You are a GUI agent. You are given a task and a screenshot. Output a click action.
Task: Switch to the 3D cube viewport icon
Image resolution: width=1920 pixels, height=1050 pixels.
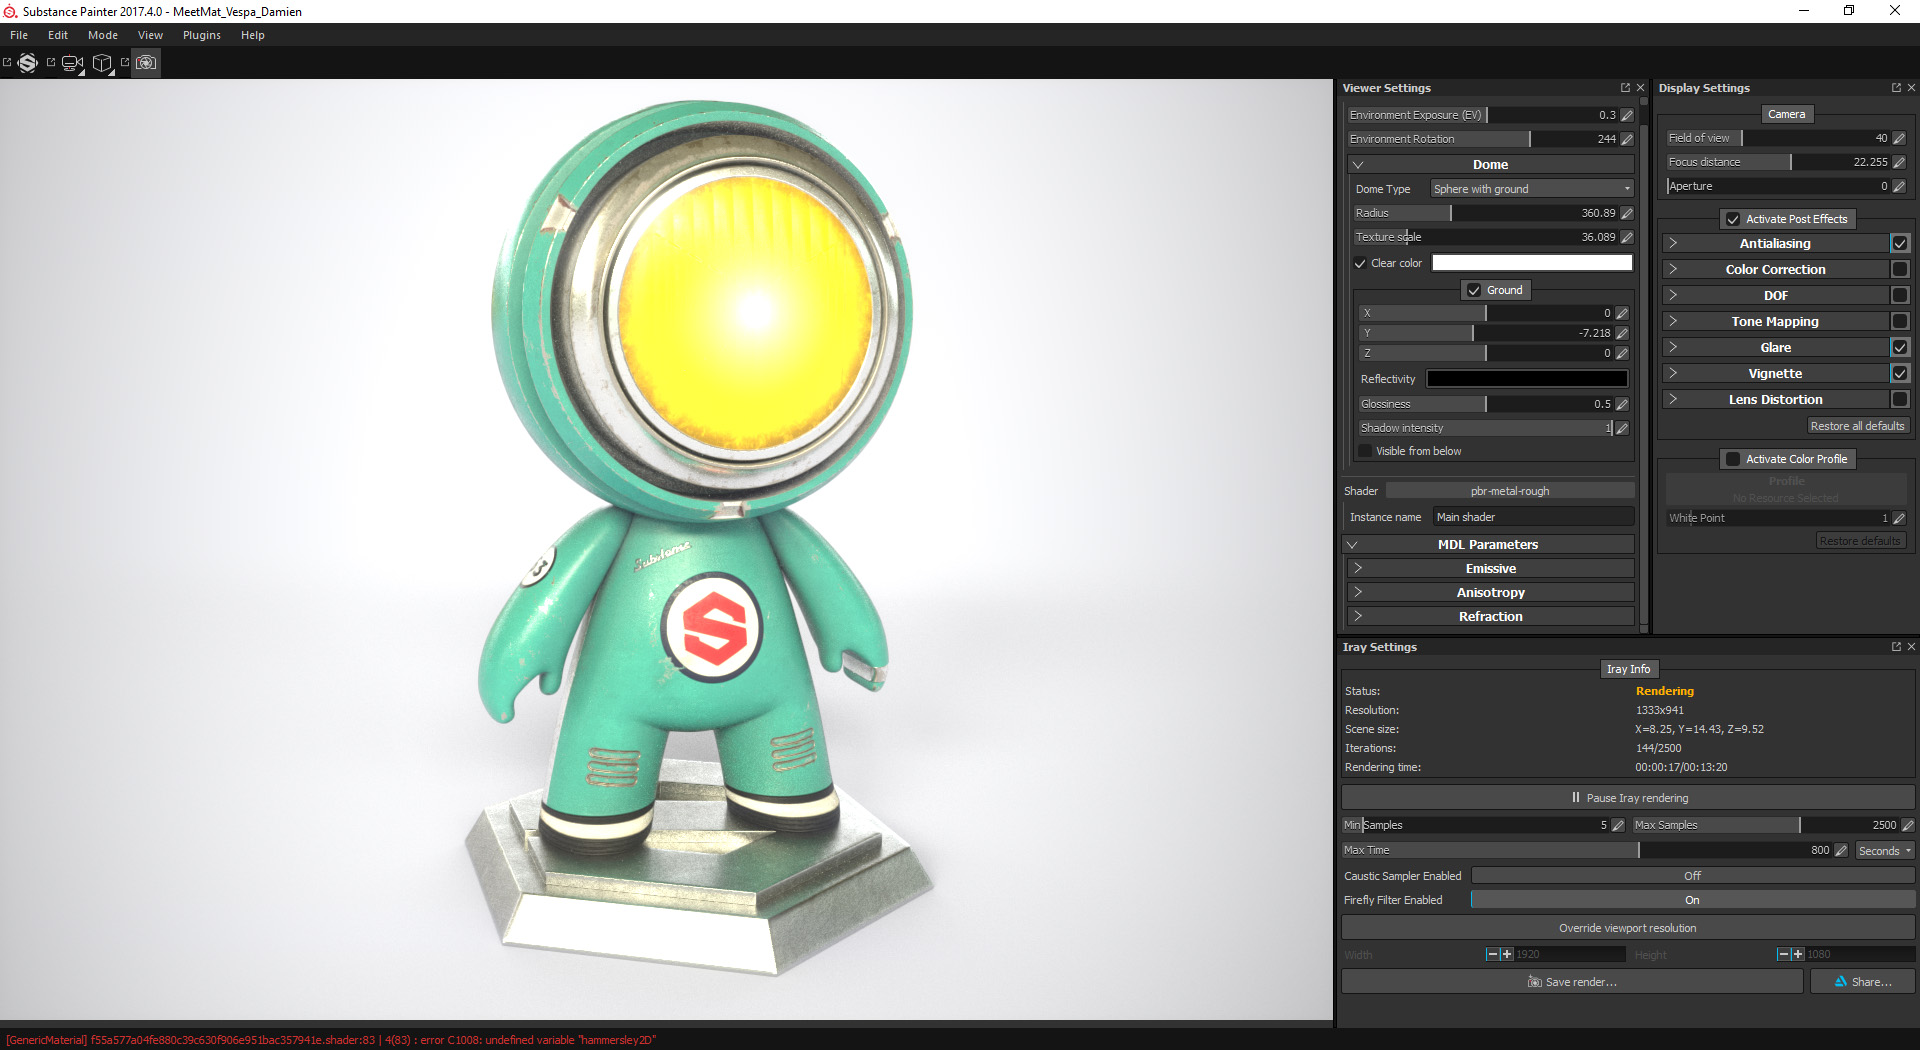pos(102,63)
